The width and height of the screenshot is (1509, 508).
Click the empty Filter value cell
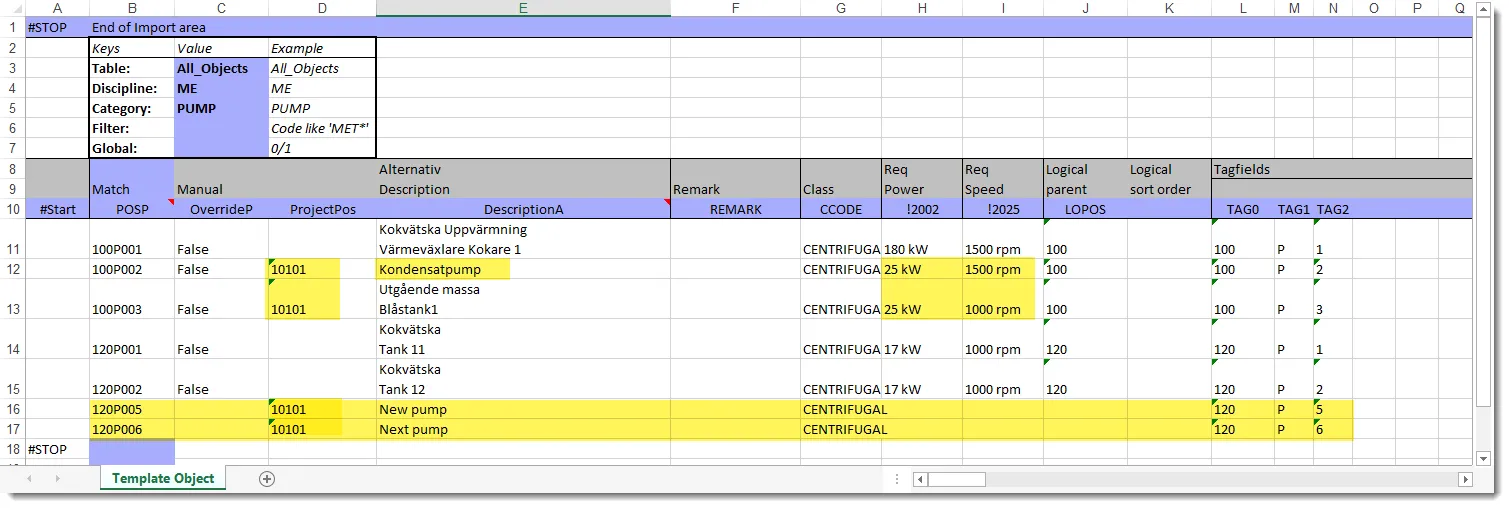(x=221, y=128)
